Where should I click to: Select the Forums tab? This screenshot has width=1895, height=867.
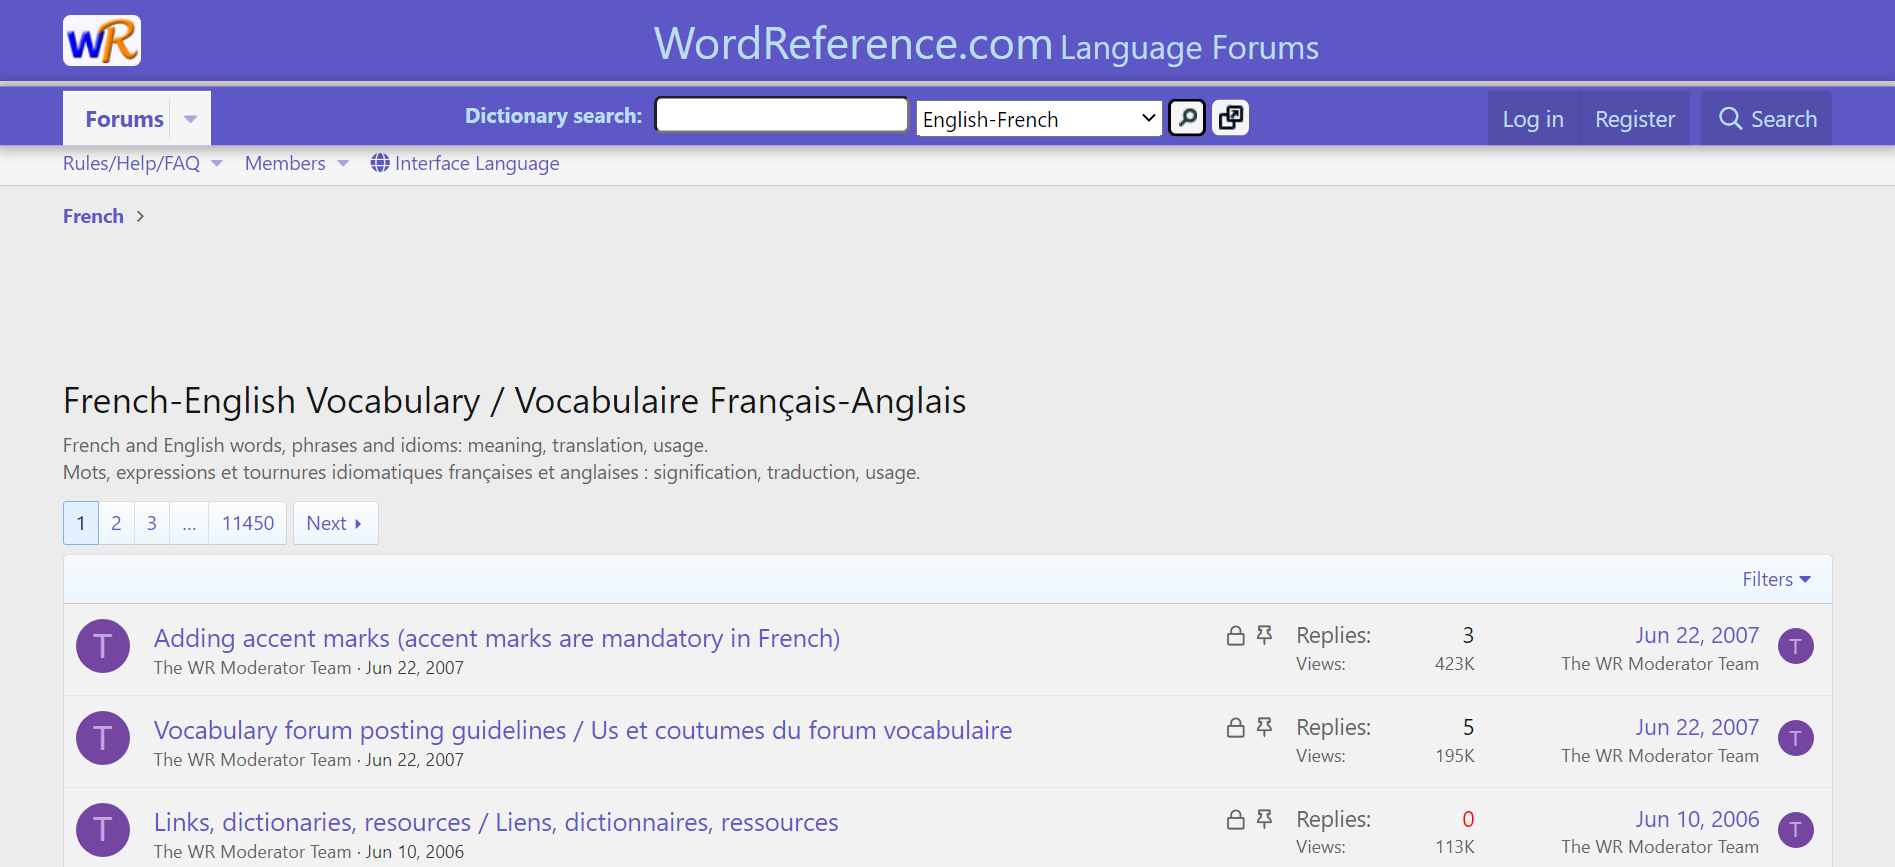[124, 119]
